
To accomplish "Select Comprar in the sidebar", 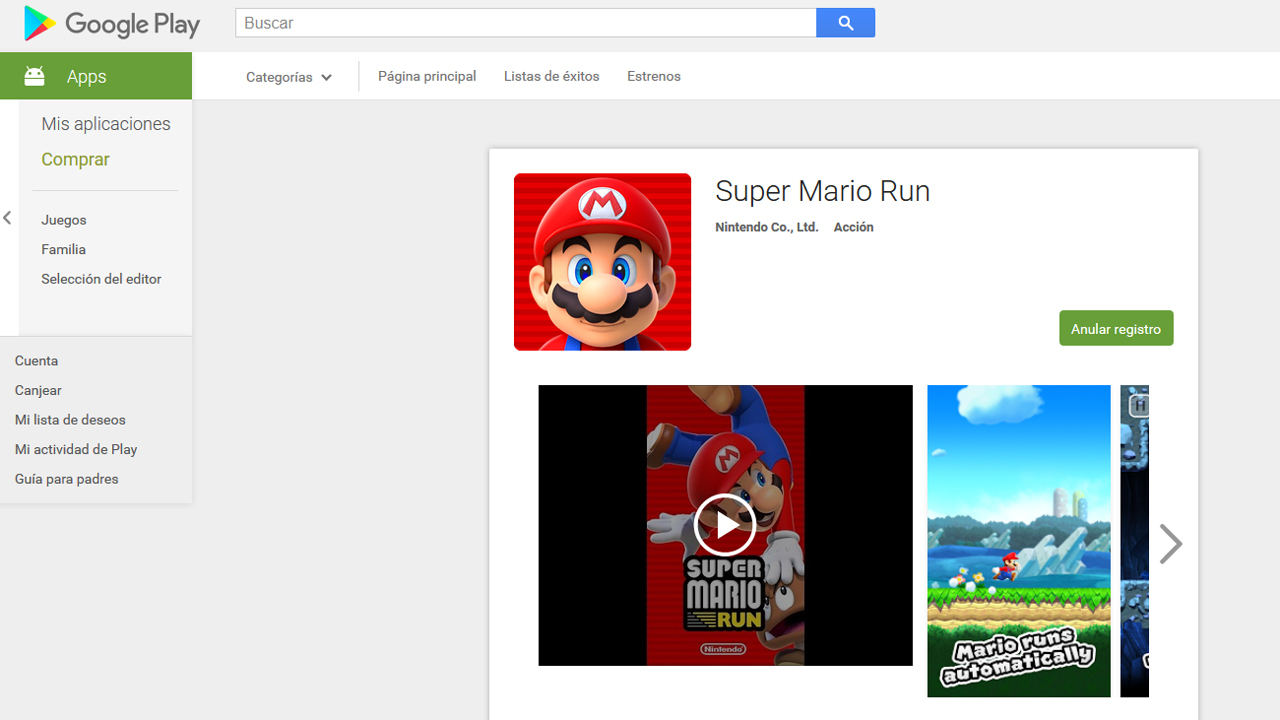I will click(75, 159).
